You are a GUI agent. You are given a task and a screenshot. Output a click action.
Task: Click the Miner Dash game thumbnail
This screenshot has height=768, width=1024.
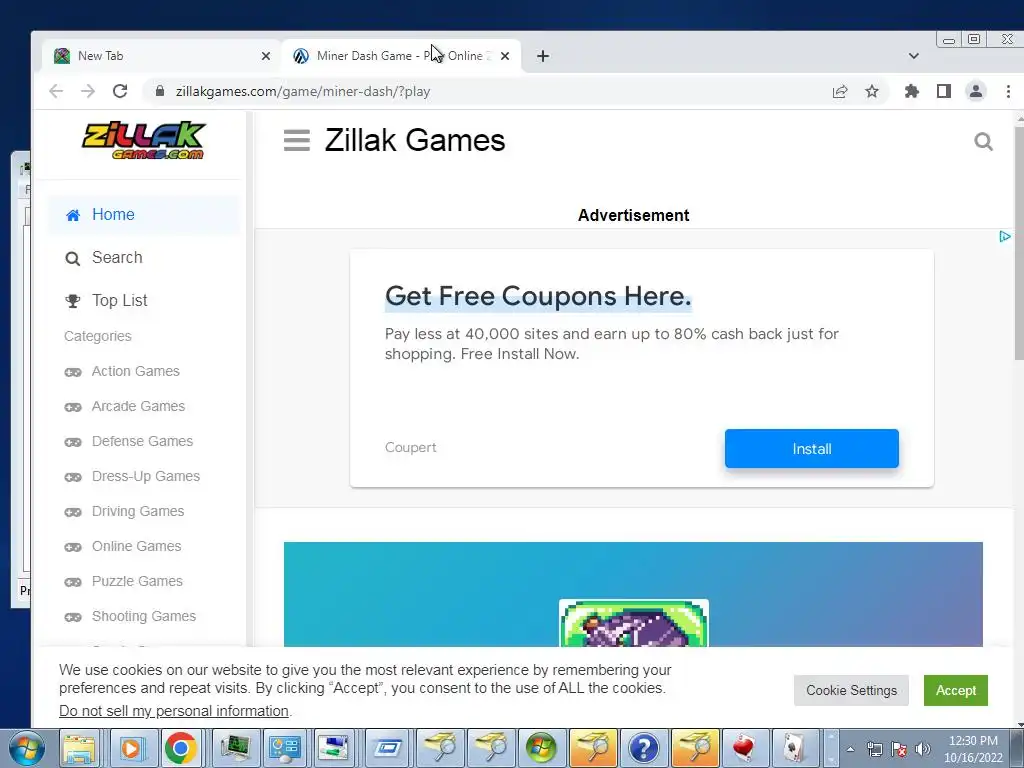(633, 622)
